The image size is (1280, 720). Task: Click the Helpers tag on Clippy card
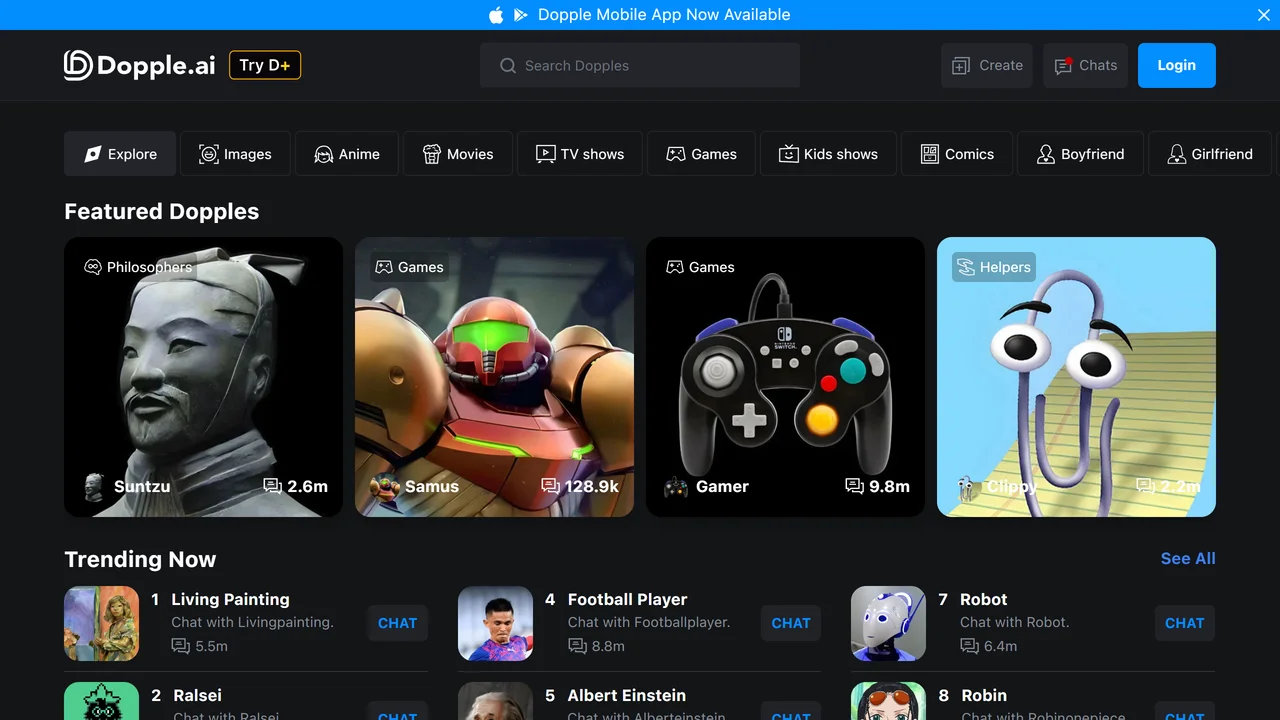click(994, 267)
